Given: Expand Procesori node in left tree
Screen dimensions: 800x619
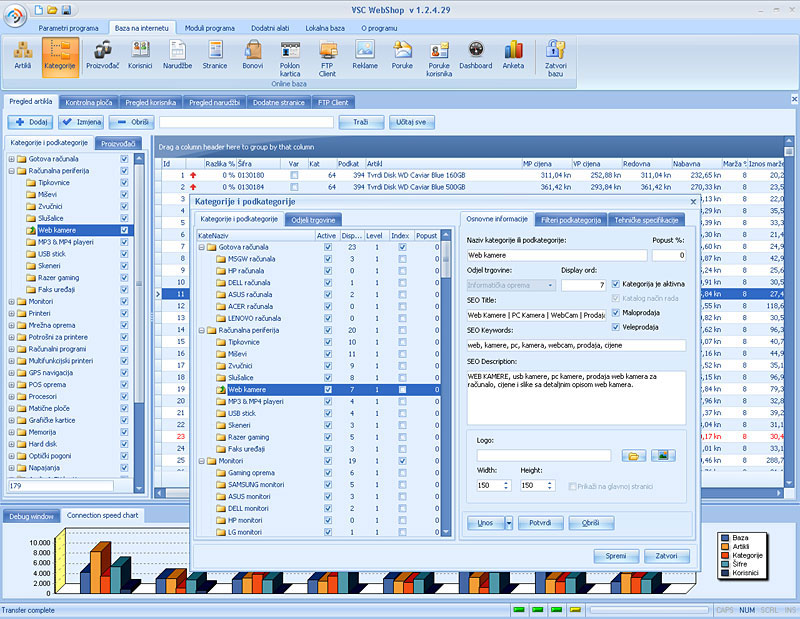Looking at the screenshot, I should [x=11, y=397].
